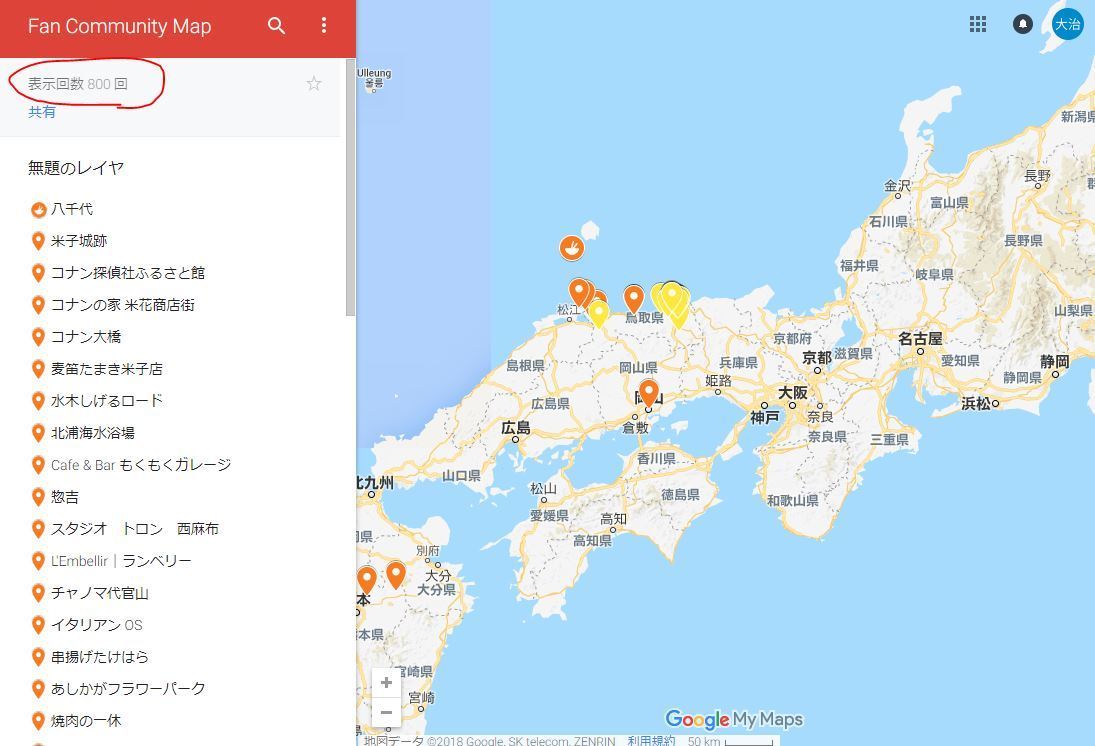Click the yellow pin near 松江

[x=598, y=313]
